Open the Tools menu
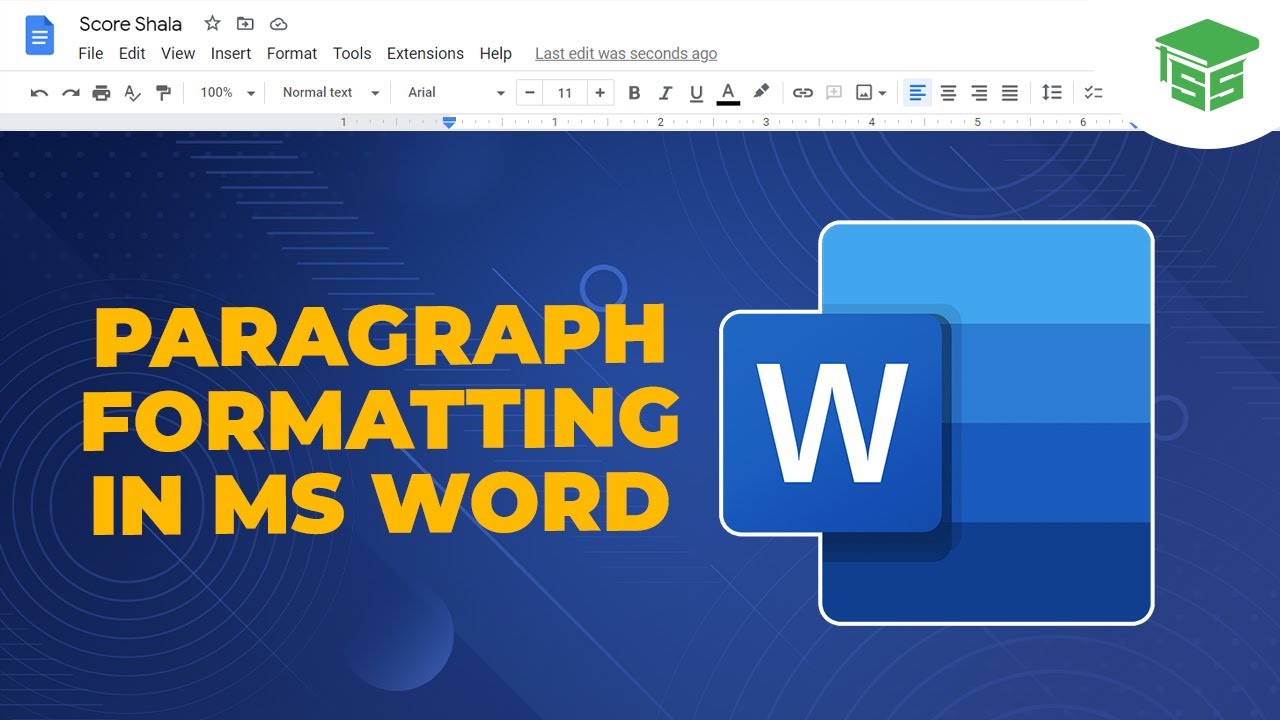 pyautogui.click(x=352, y=54)
